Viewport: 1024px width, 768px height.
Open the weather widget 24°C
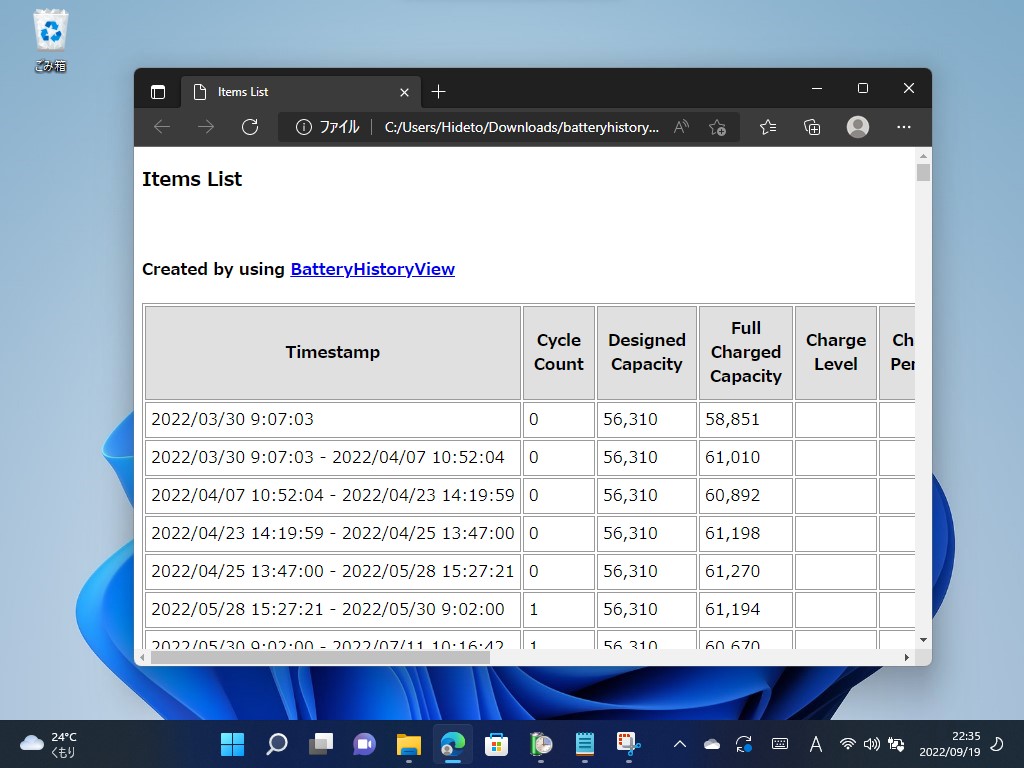pos(49,744)
